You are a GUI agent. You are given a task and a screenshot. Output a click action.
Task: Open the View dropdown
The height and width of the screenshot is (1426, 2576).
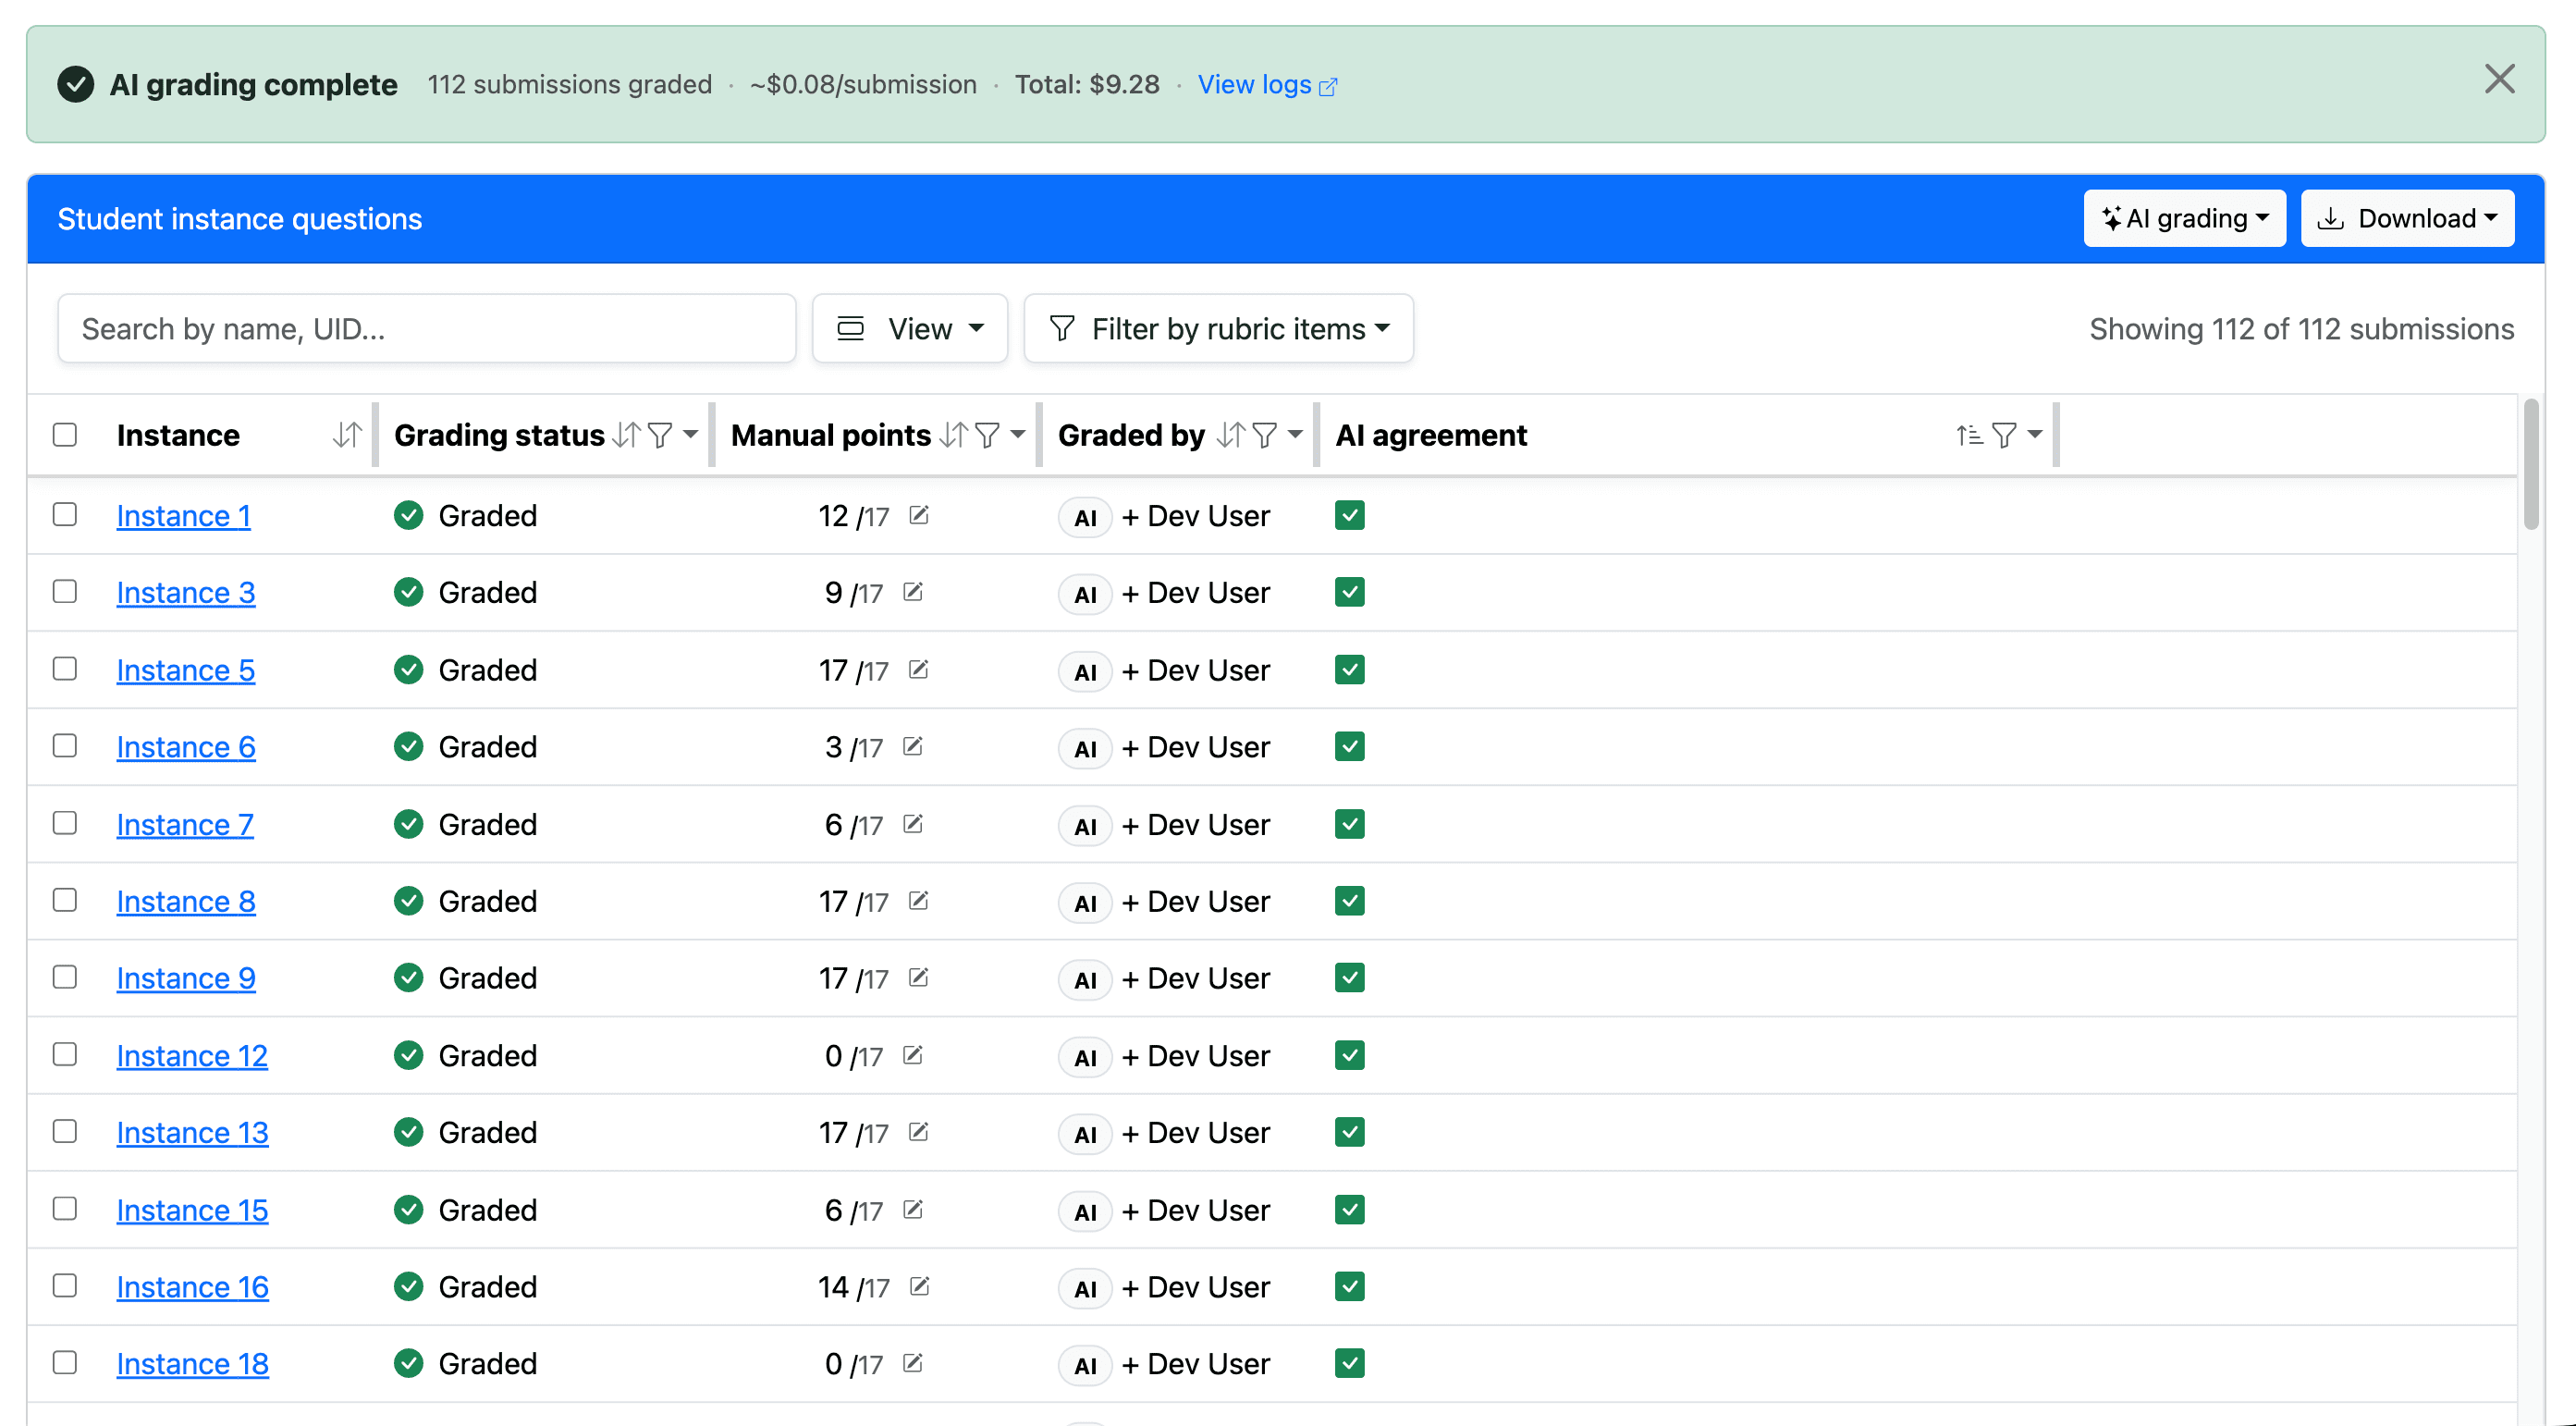909,328
